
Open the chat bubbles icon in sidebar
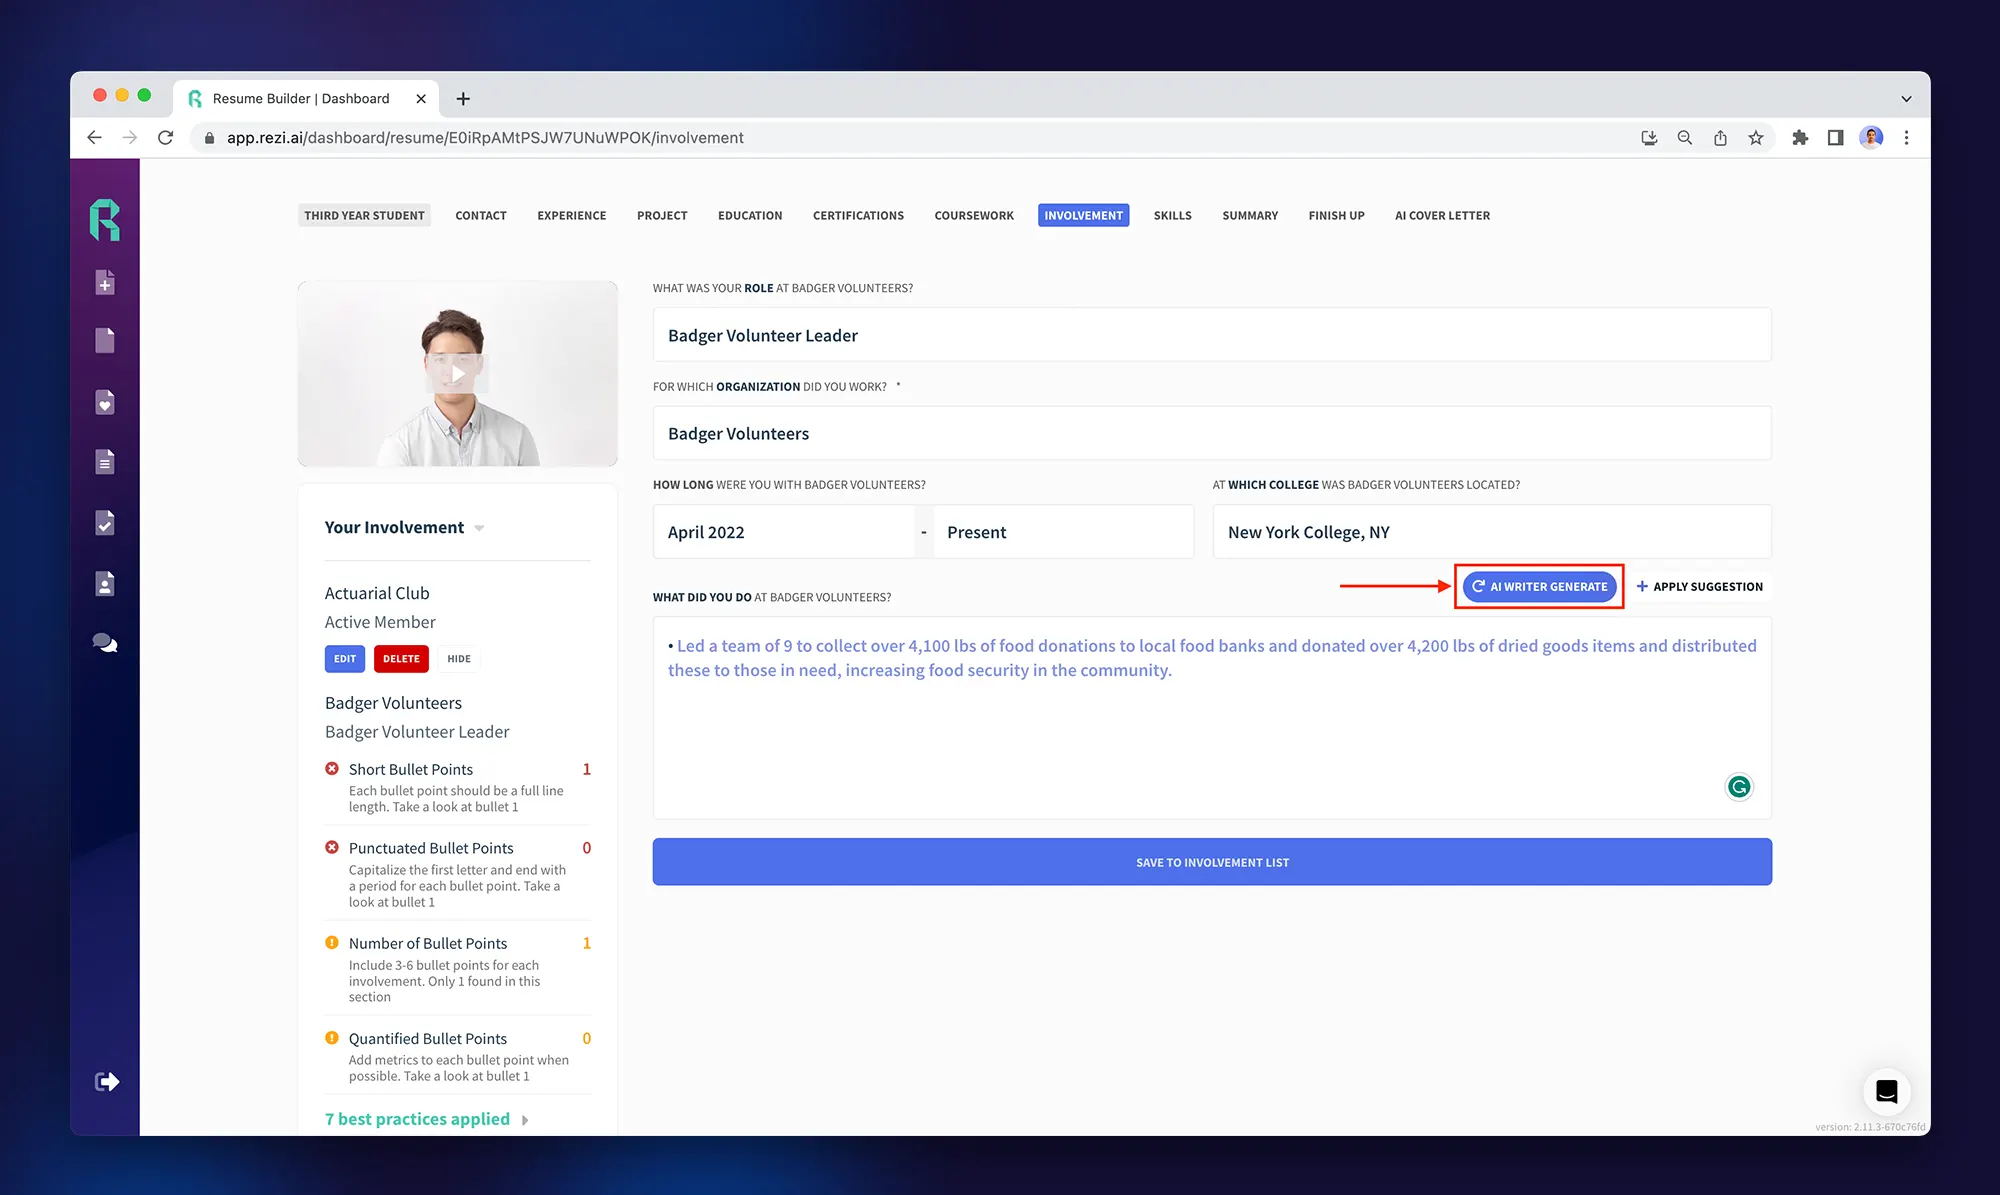pos(105,643)
